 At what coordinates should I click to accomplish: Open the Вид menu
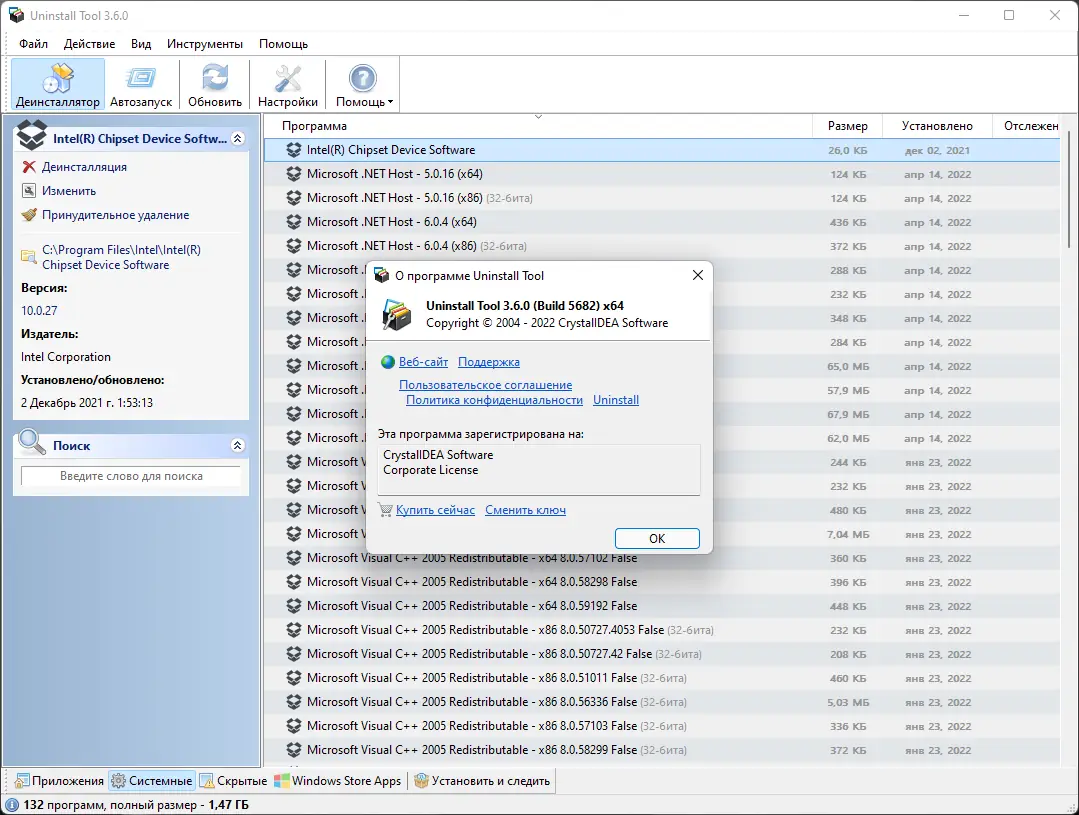pyautogui.click(x=141, y=43)
